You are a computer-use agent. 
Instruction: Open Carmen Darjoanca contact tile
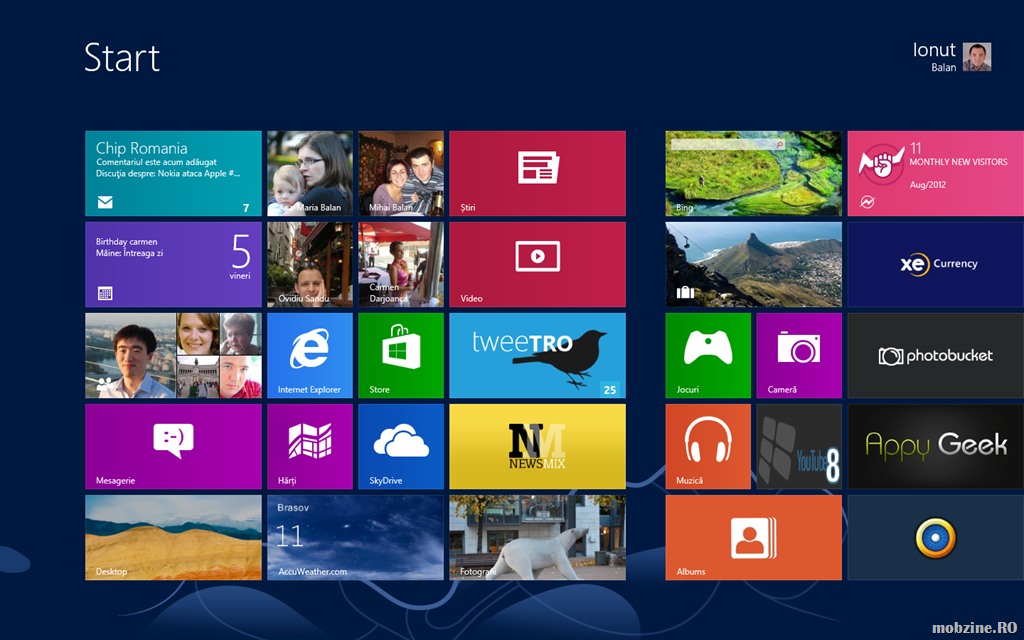pos(401,264)
